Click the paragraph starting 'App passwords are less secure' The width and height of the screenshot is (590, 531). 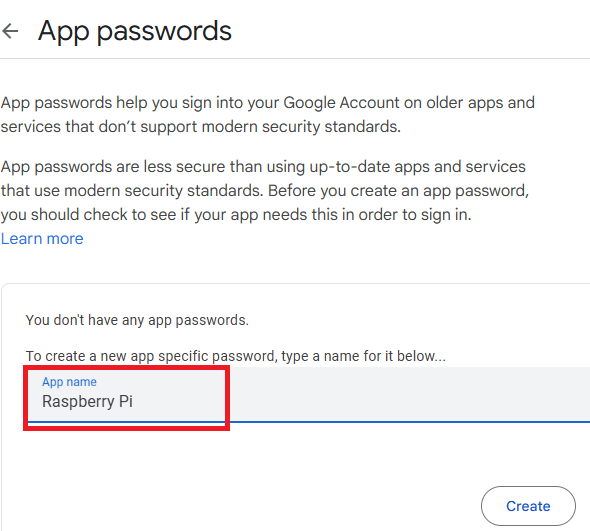pyautogui.click(x=265, y=191)
